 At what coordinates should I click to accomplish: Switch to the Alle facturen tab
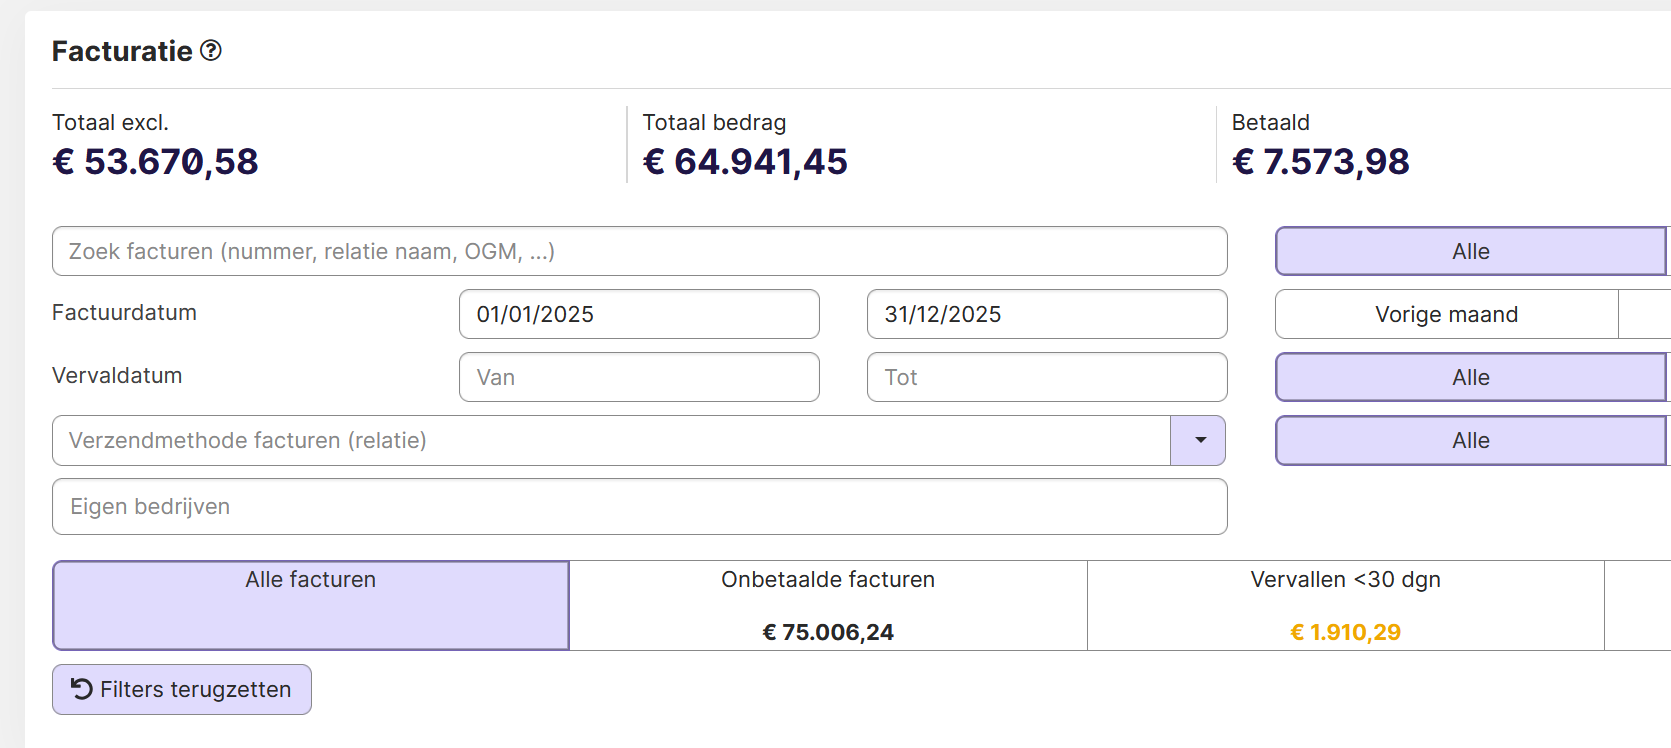point(311,605)
